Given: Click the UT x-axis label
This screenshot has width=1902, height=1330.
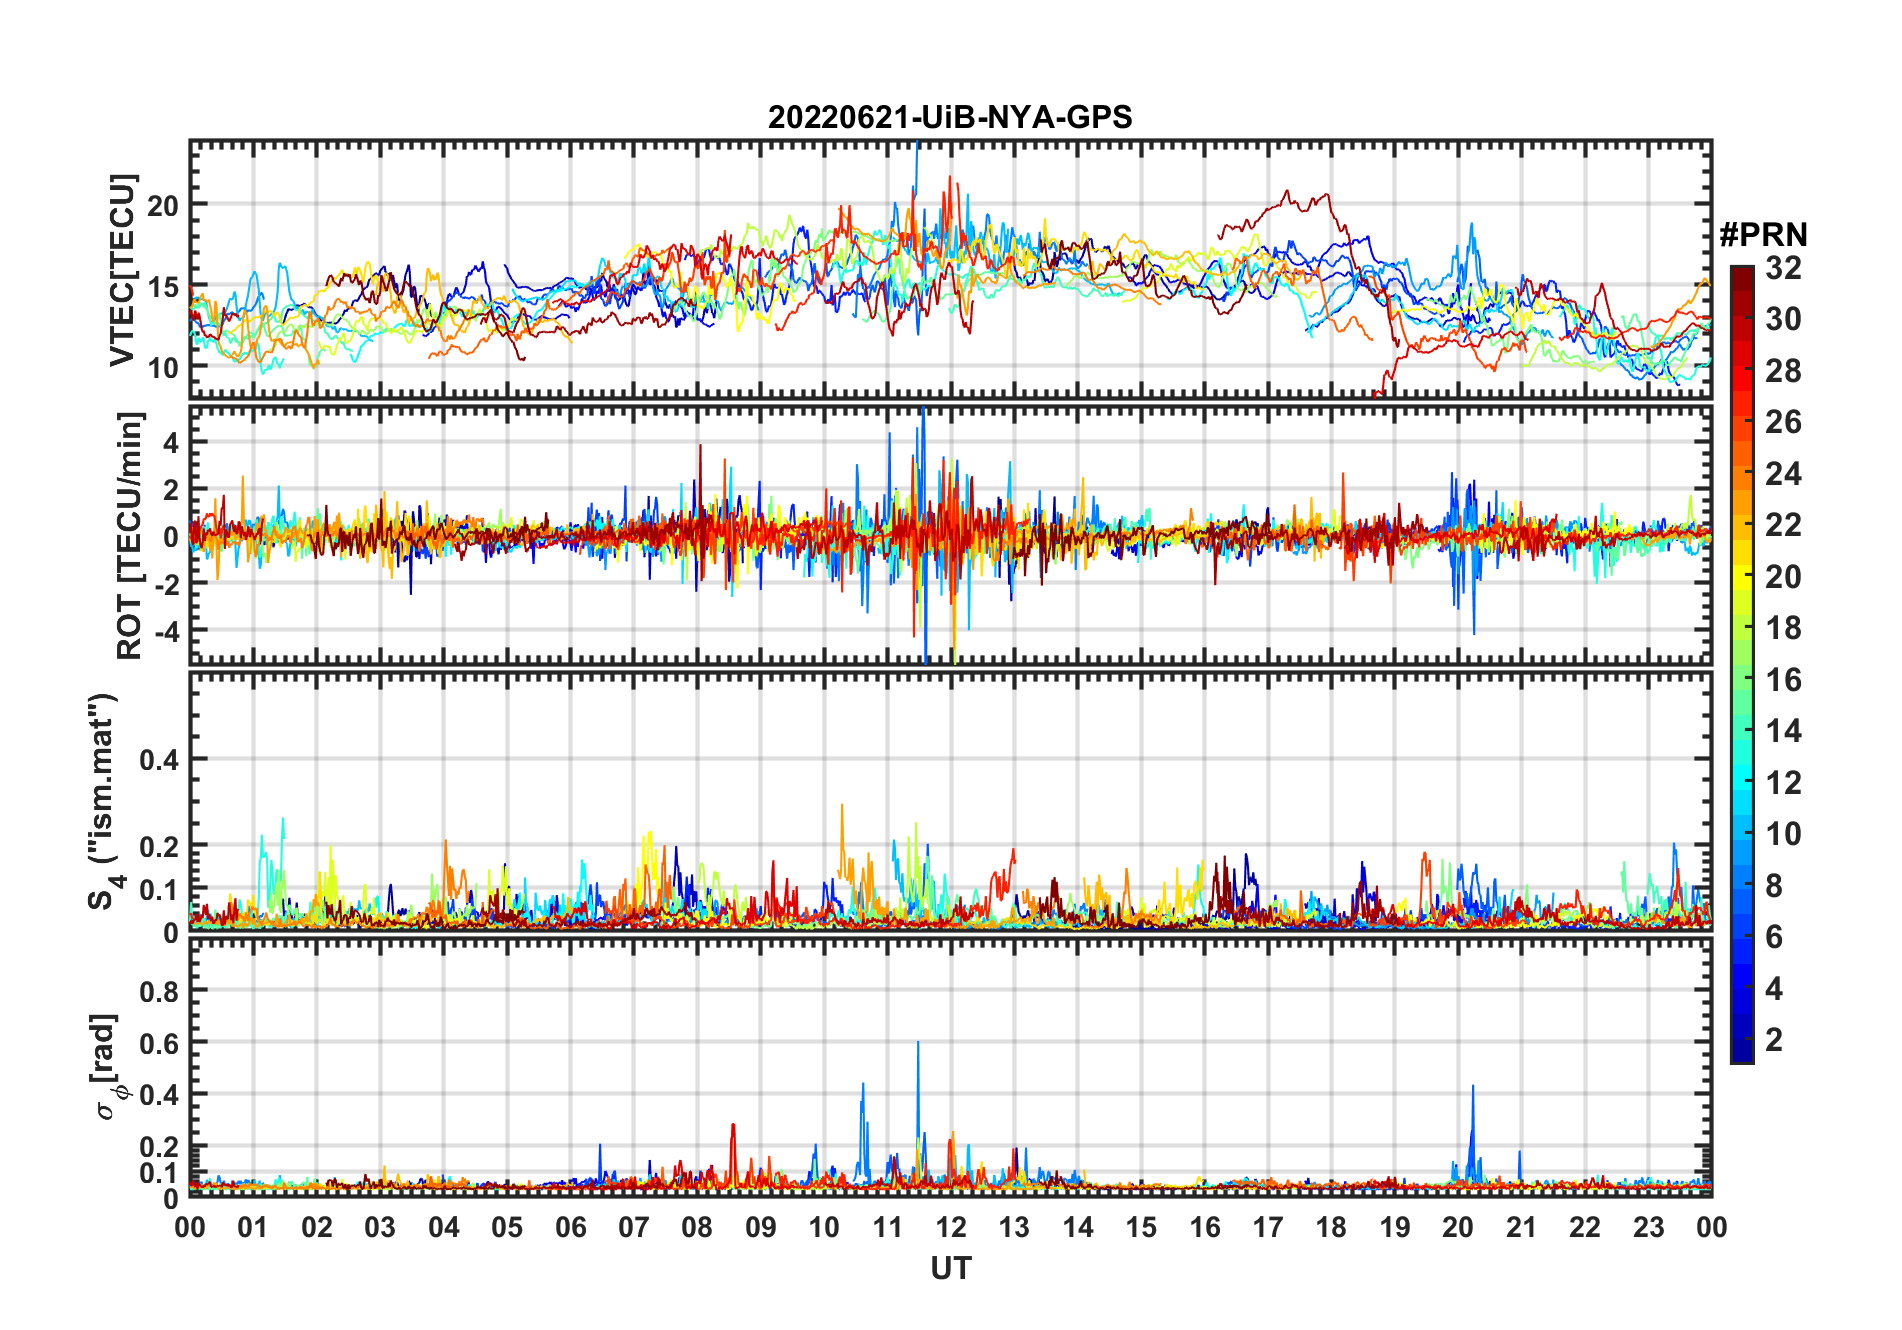Looking at the screenshot, I should pos(950,1269).
